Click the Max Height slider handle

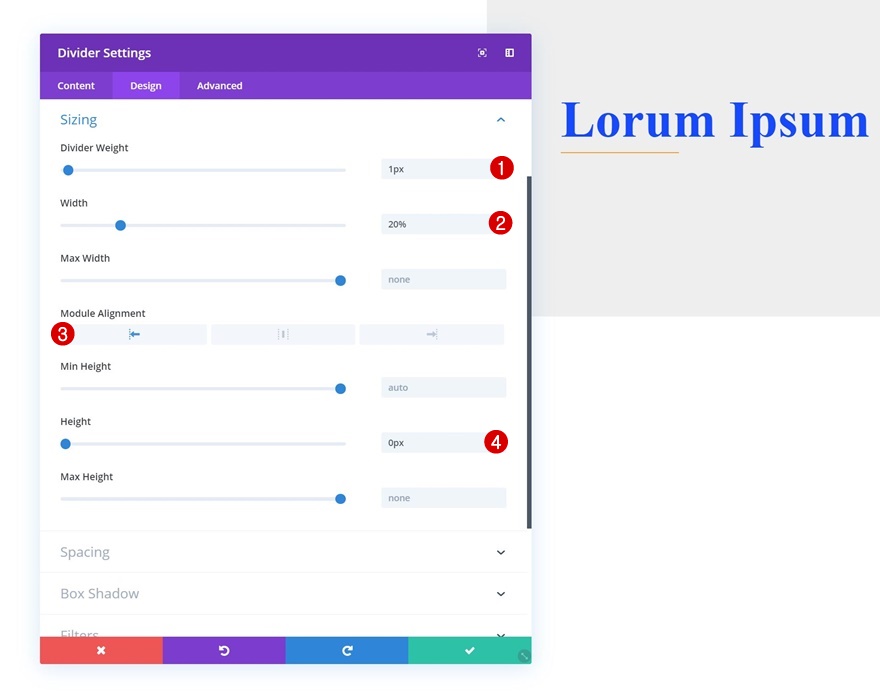pyautogui.click(x=340, y=499)
